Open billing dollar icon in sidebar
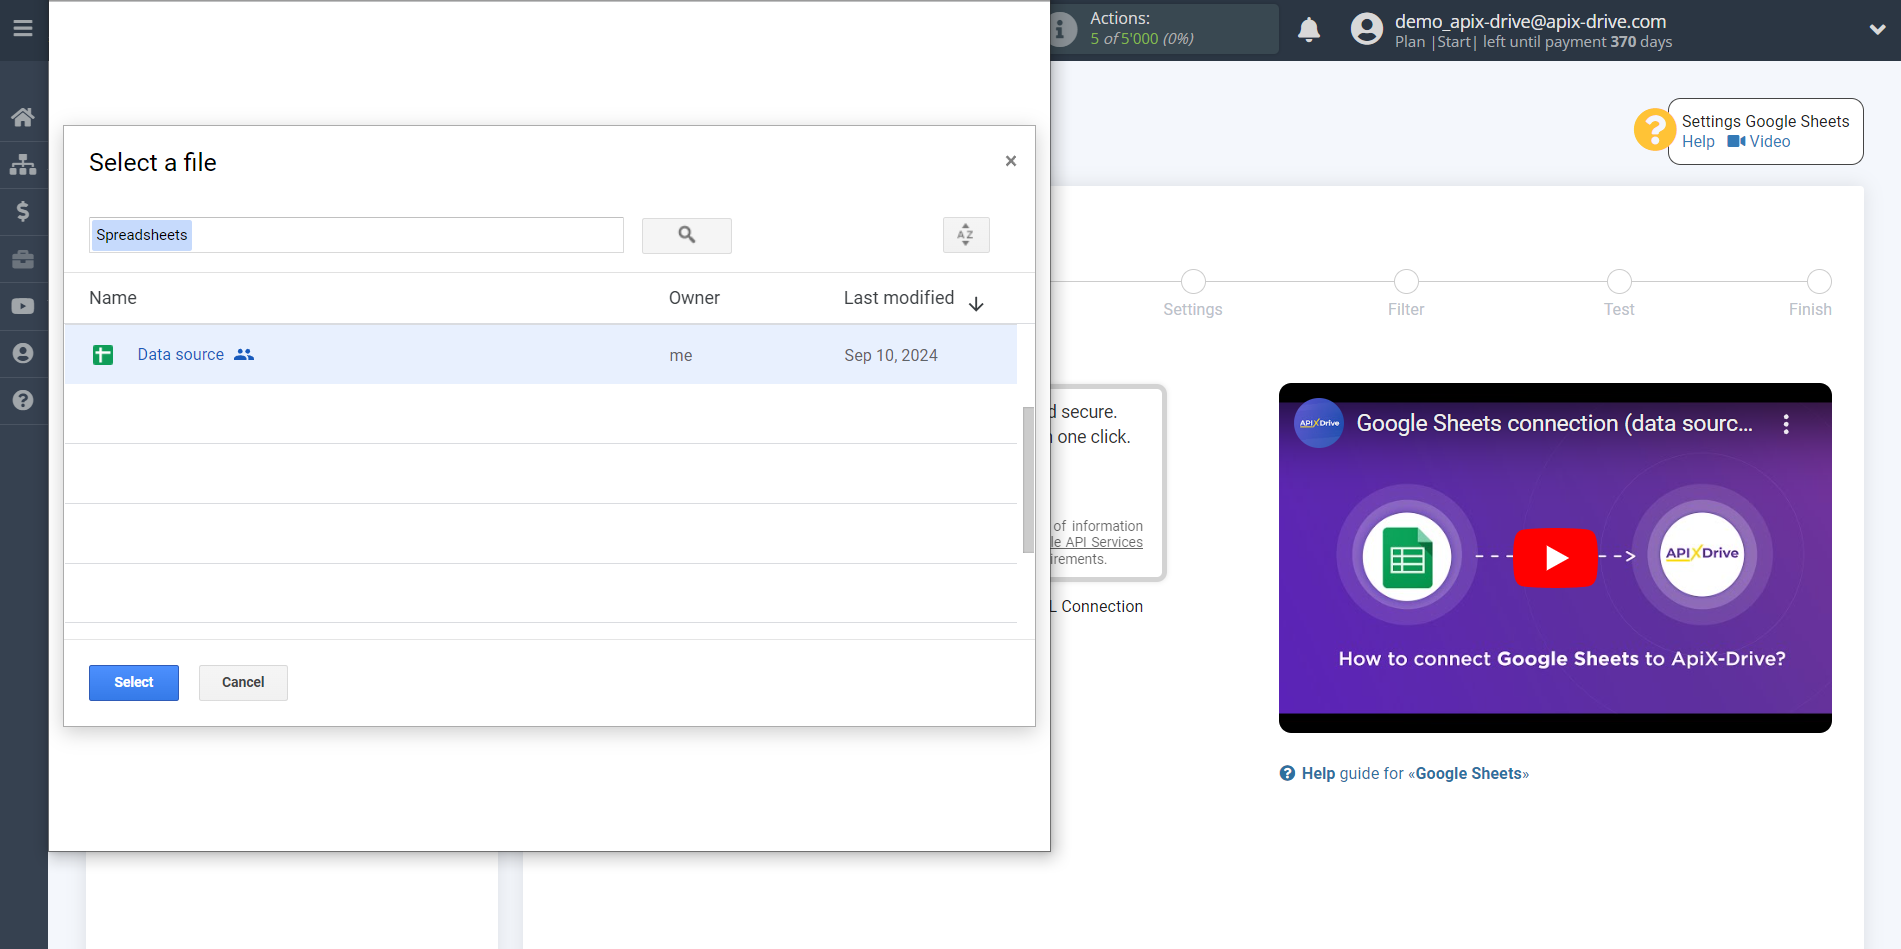This screenshot has width=1901, height=949. pos(23,211)
